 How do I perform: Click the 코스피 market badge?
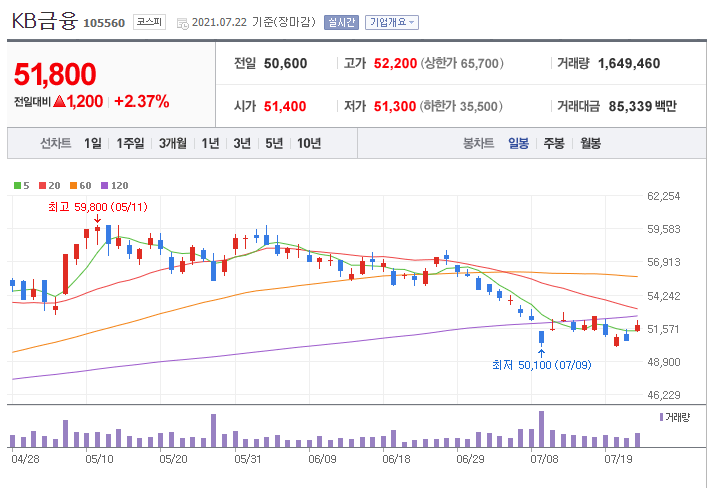coord(149,22)
